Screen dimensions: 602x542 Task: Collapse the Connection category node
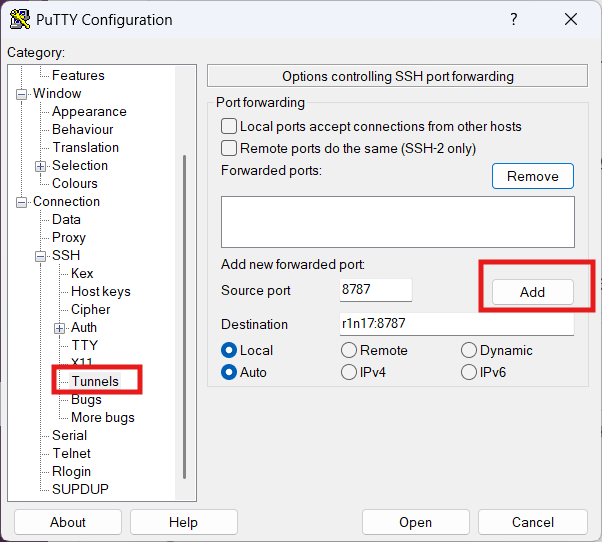tap(22, 202)
